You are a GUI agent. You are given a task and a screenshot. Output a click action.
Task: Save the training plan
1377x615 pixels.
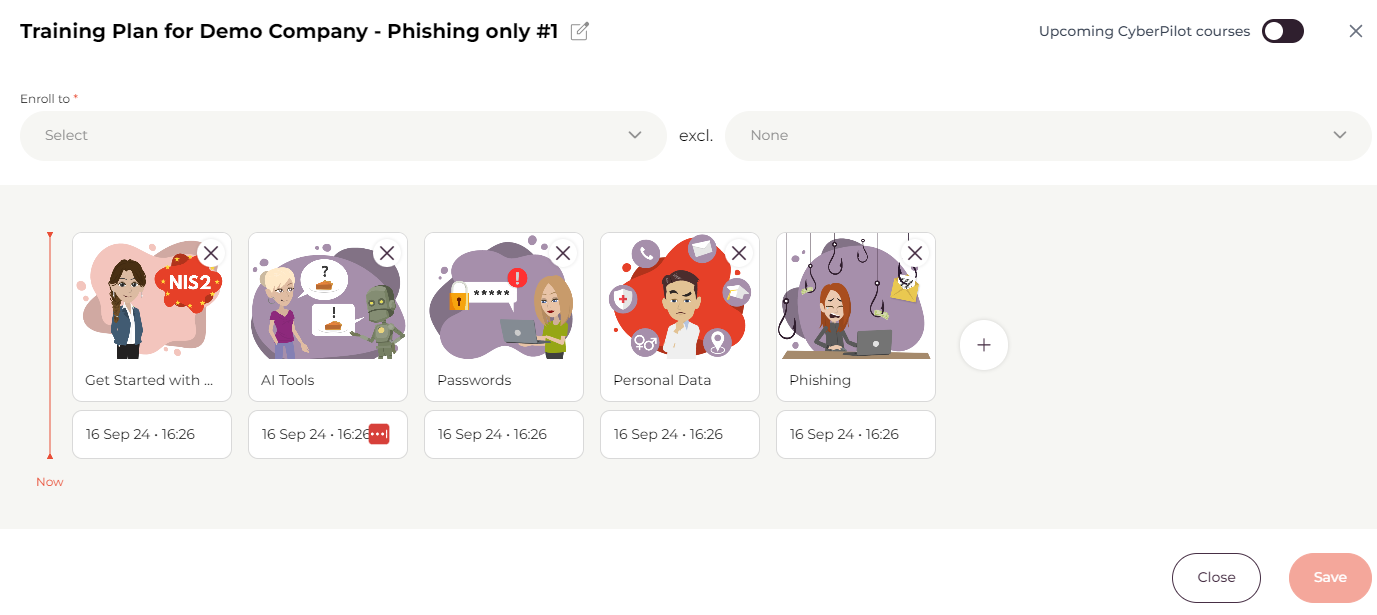1330,577
